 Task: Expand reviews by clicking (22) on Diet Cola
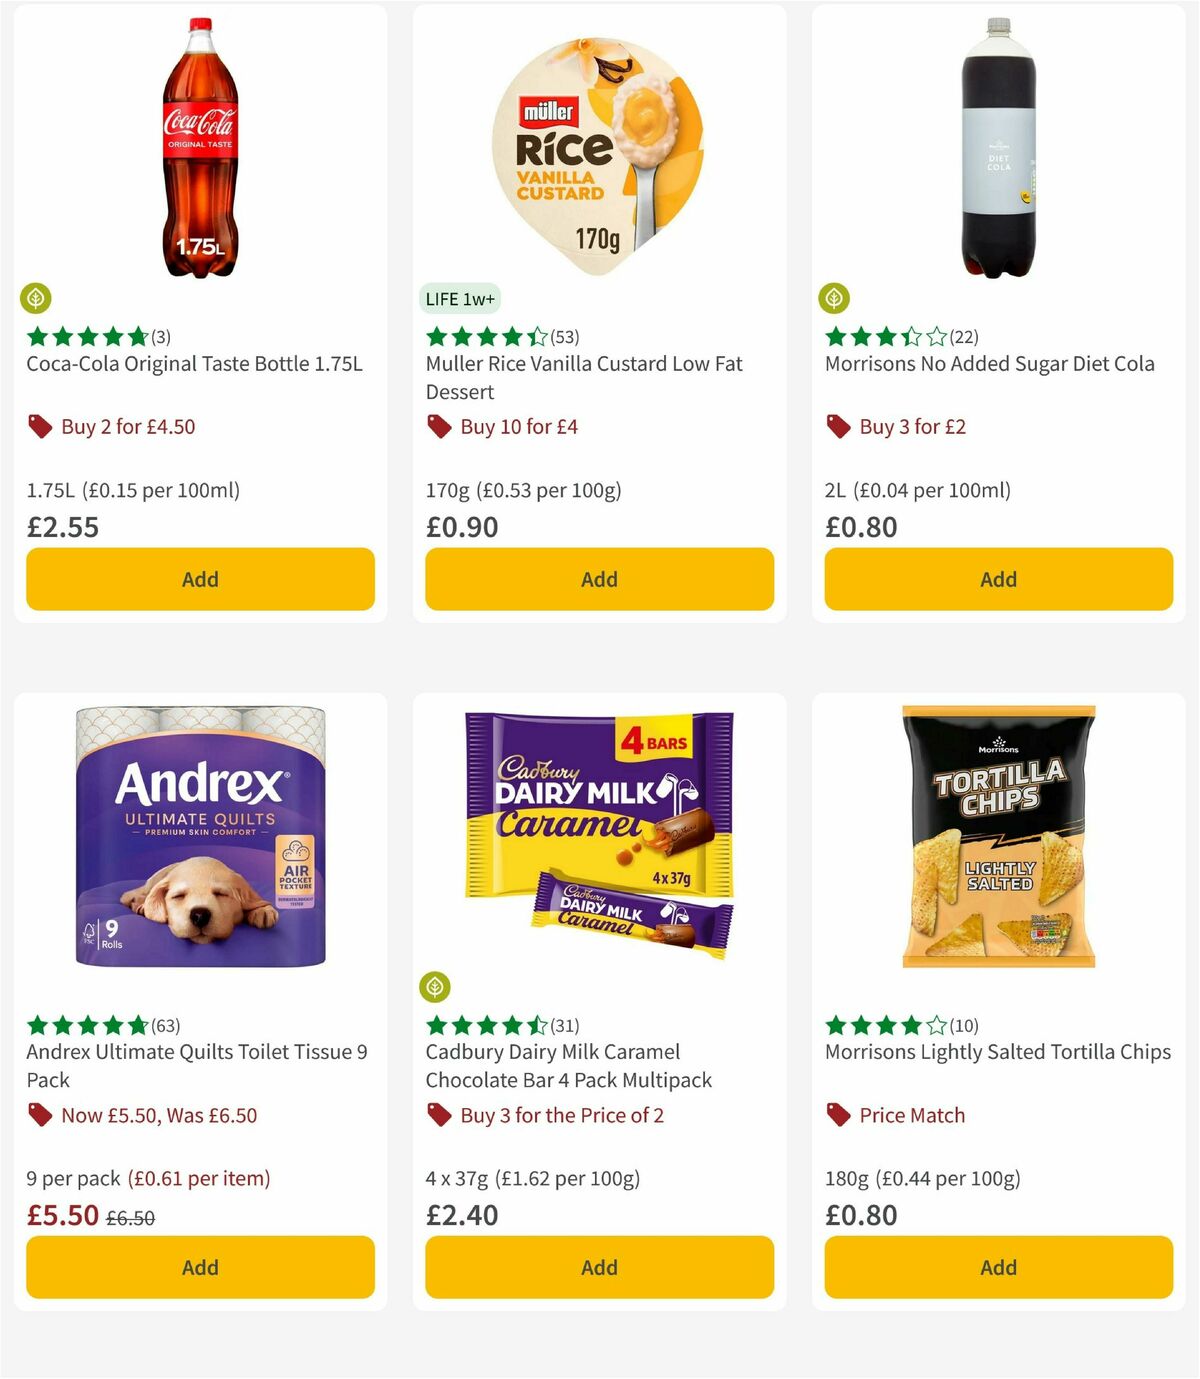pos(965,337)
